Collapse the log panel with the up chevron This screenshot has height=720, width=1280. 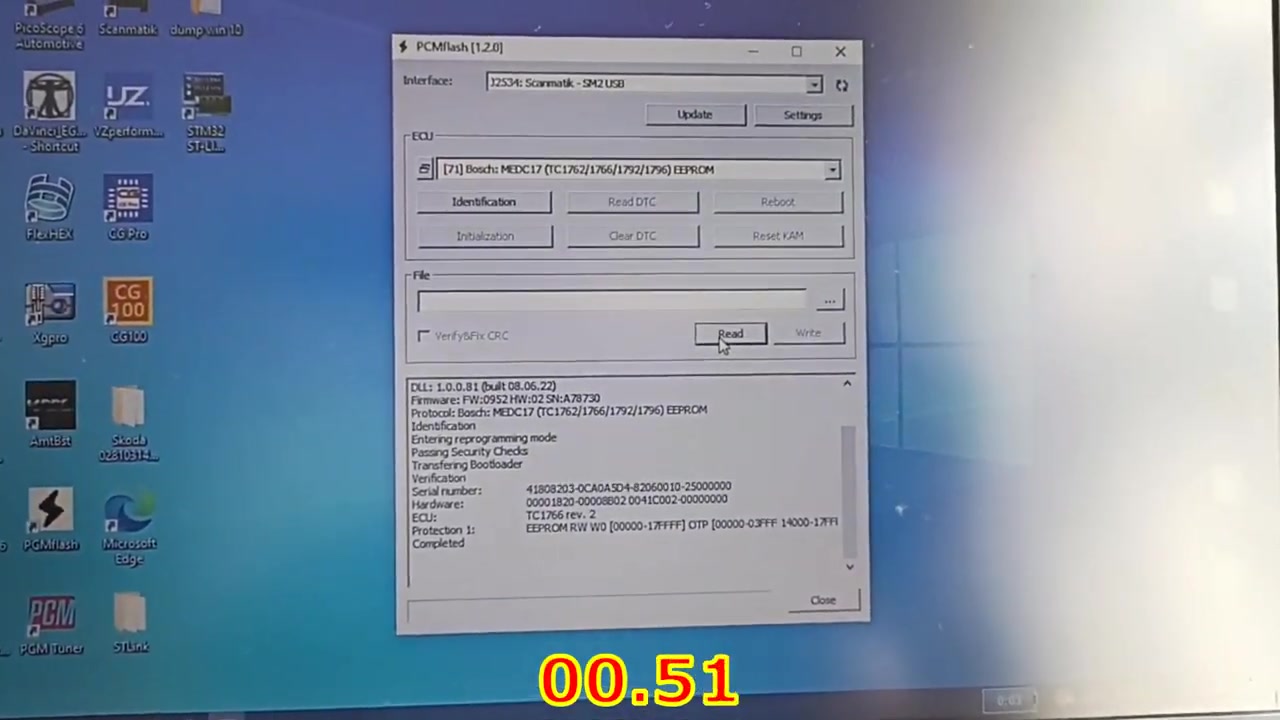click(847, 383)
